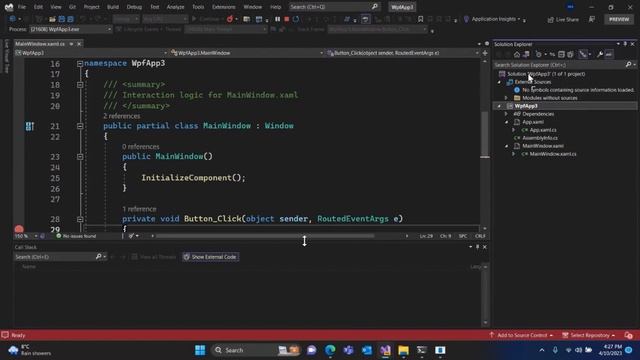Screen dimensions: 640x360
Task: Toggle Show External Code in Call Stack
Action: tap(211, 257)
